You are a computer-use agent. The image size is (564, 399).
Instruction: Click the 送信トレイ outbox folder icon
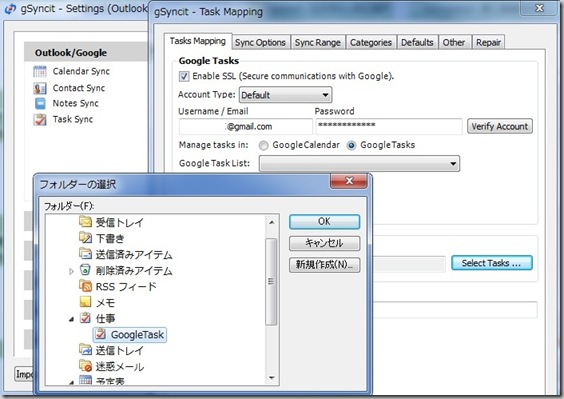coord(86,350)
